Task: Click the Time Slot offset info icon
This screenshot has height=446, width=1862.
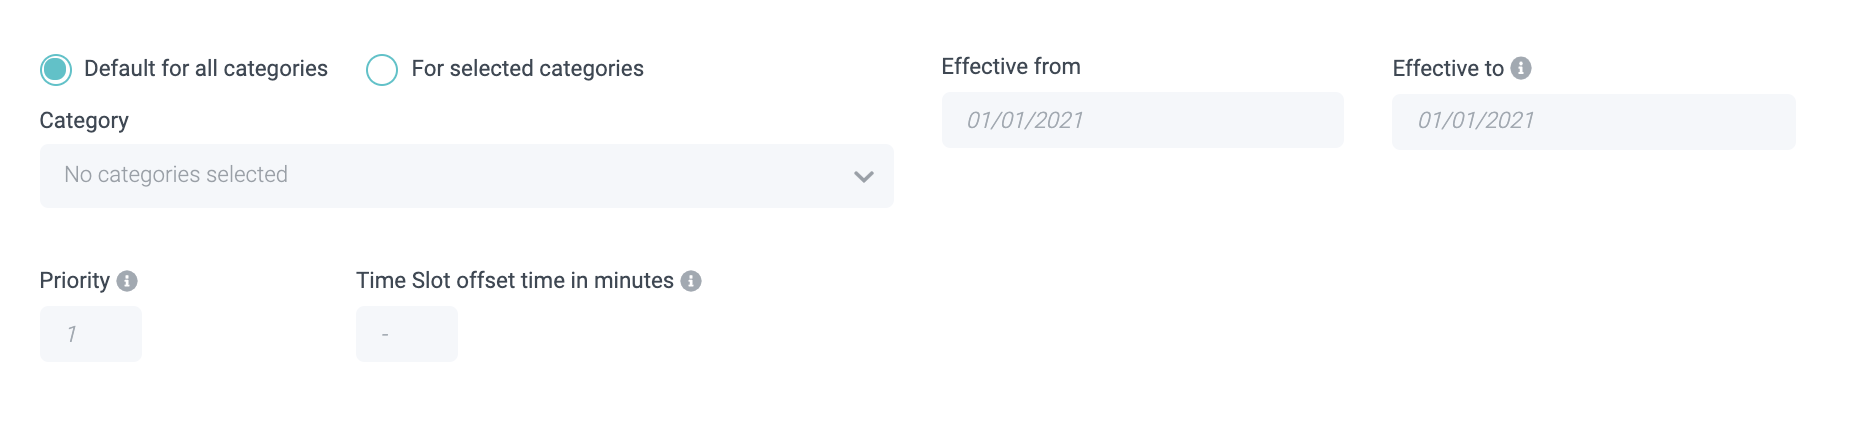Action: 691,281
